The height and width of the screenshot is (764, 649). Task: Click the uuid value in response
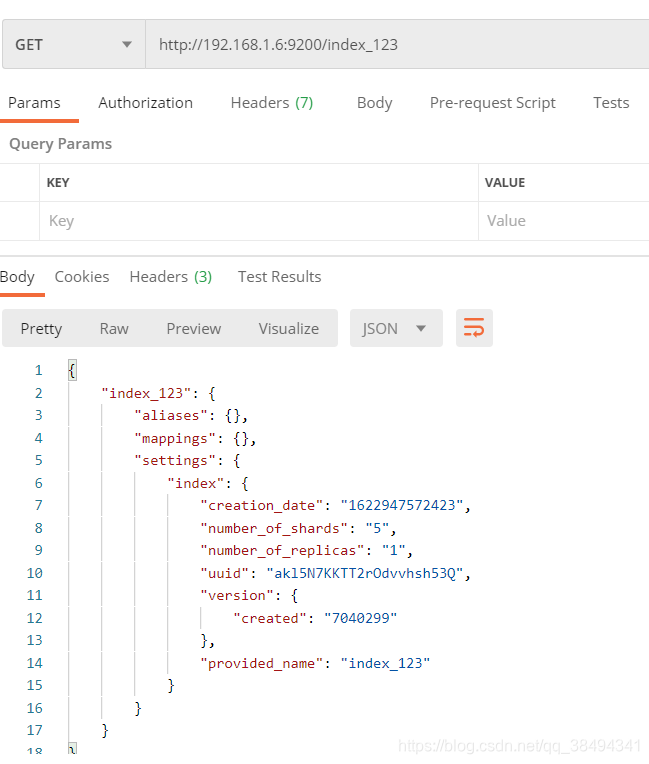point(366,573)
